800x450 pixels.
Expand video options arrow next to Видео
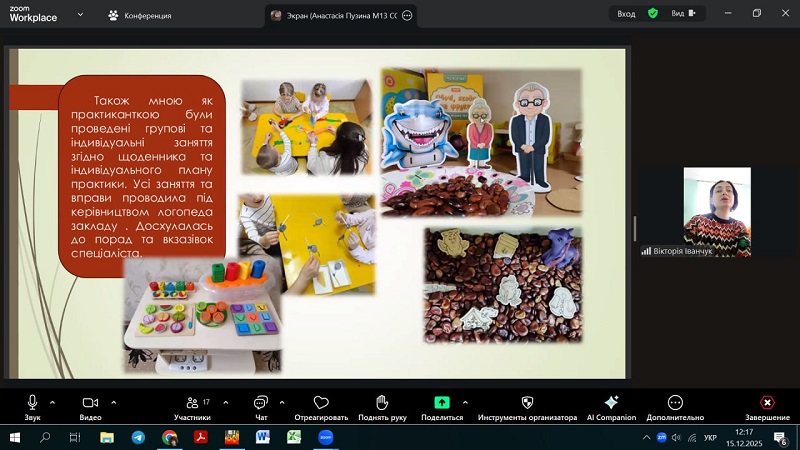click(x=113, y=402)
